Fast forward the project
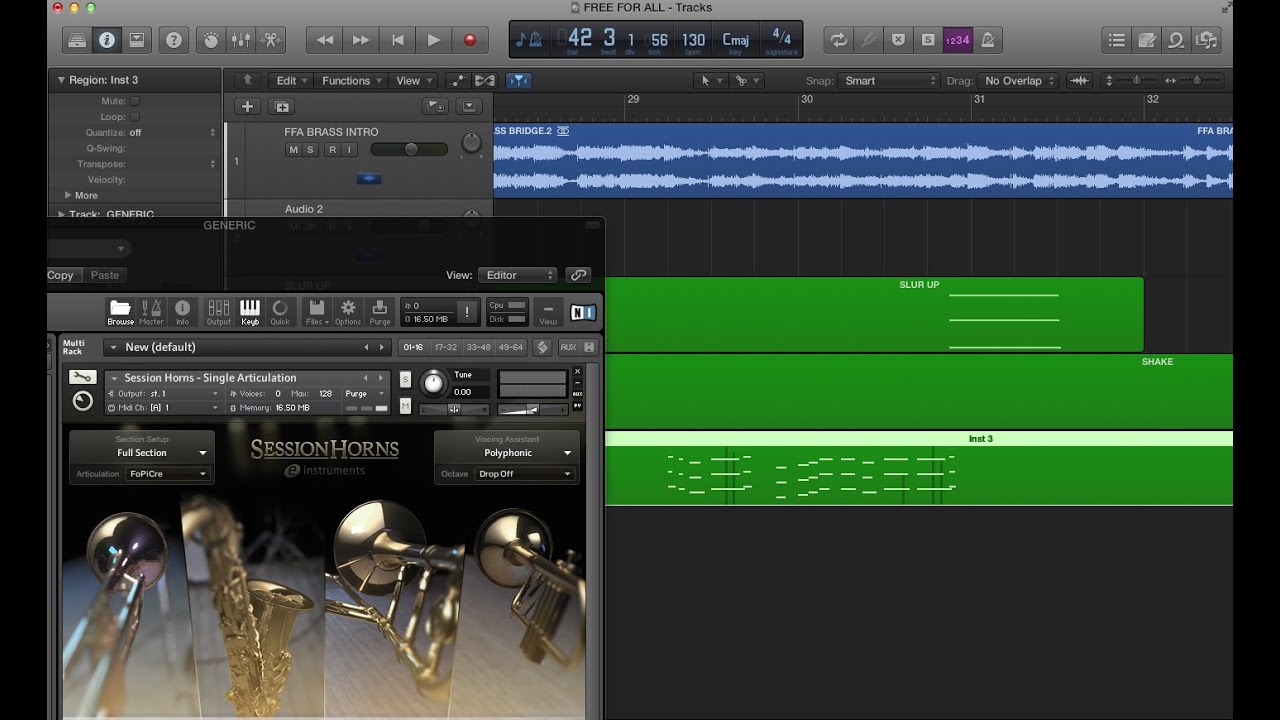Viewport: 1280px width, 720px height. click(x=361, y=40)
